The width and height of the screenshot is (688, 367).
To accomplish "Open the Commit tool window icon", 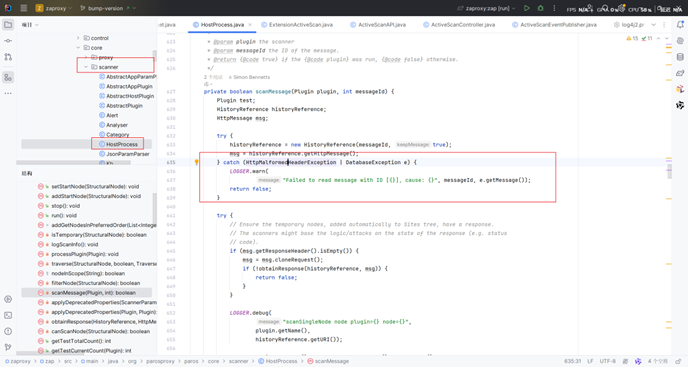I will pos(8,41).
